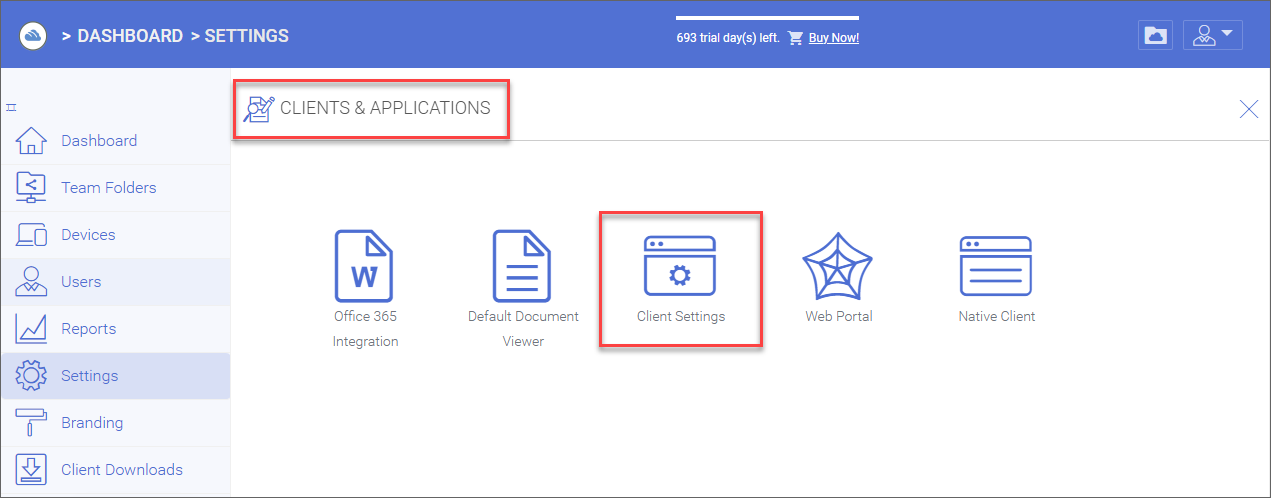1271x498 pixels.
Task: Click the Client Settings label
Action: pos(681,316)
